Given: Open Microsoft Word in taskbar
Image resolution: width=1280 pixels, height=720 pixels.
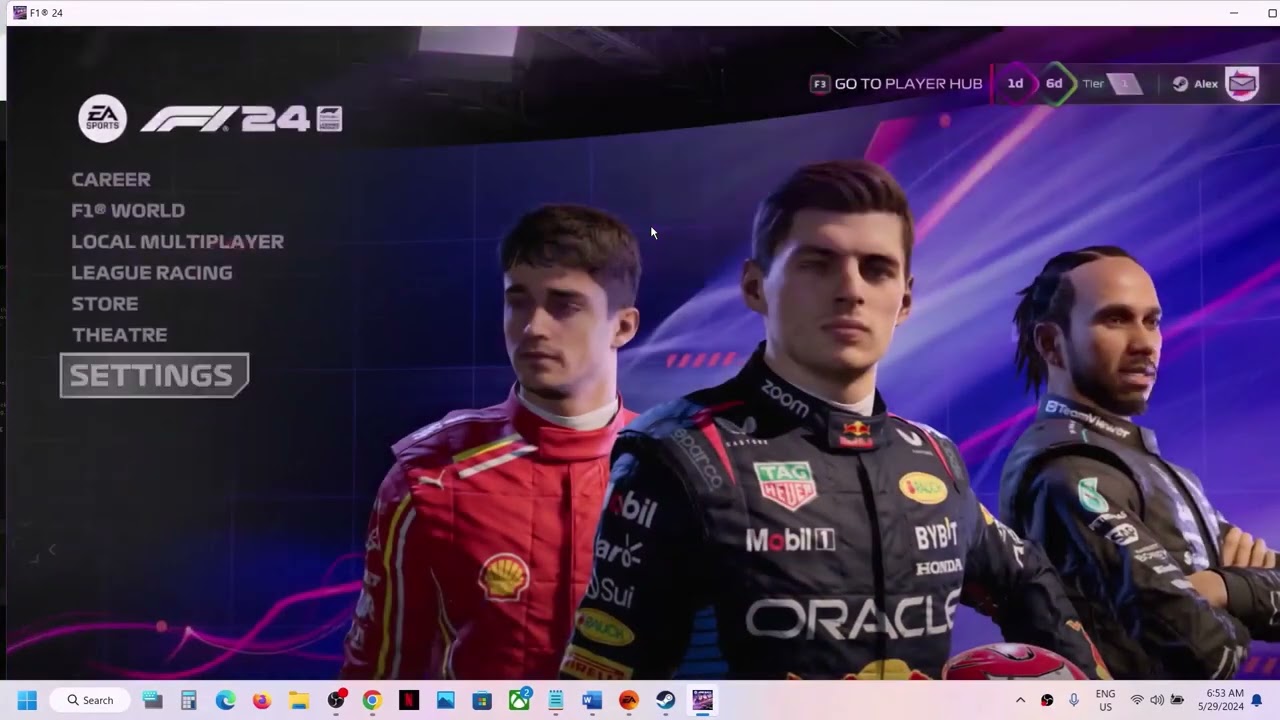Looking at the screenshot, I should pyautogui.click(x=592, y=700).
